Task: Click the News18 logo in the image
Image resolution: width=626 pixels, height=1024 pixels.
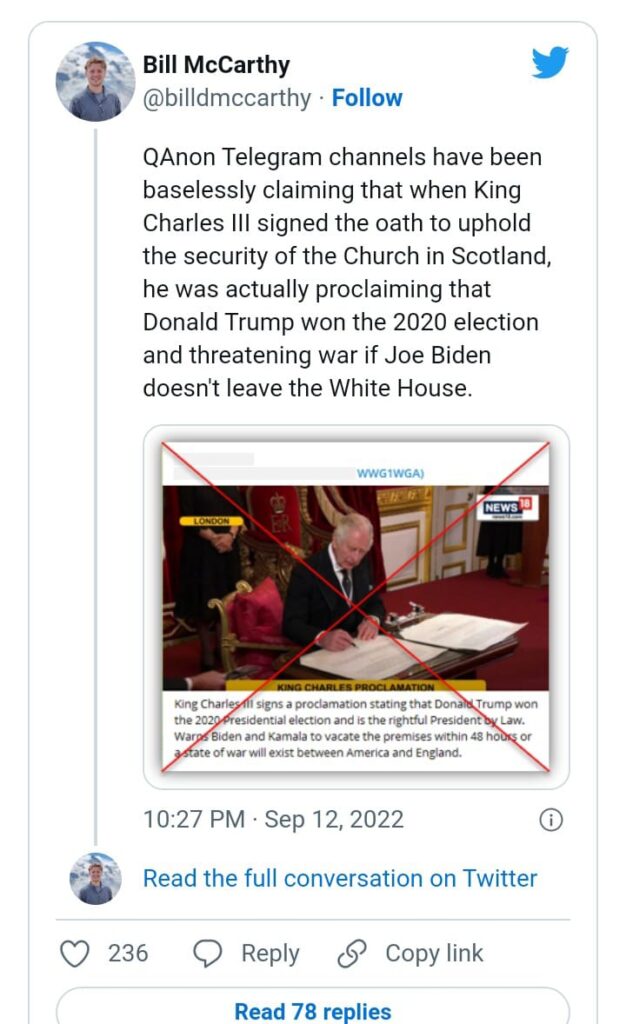Action: 509,509
